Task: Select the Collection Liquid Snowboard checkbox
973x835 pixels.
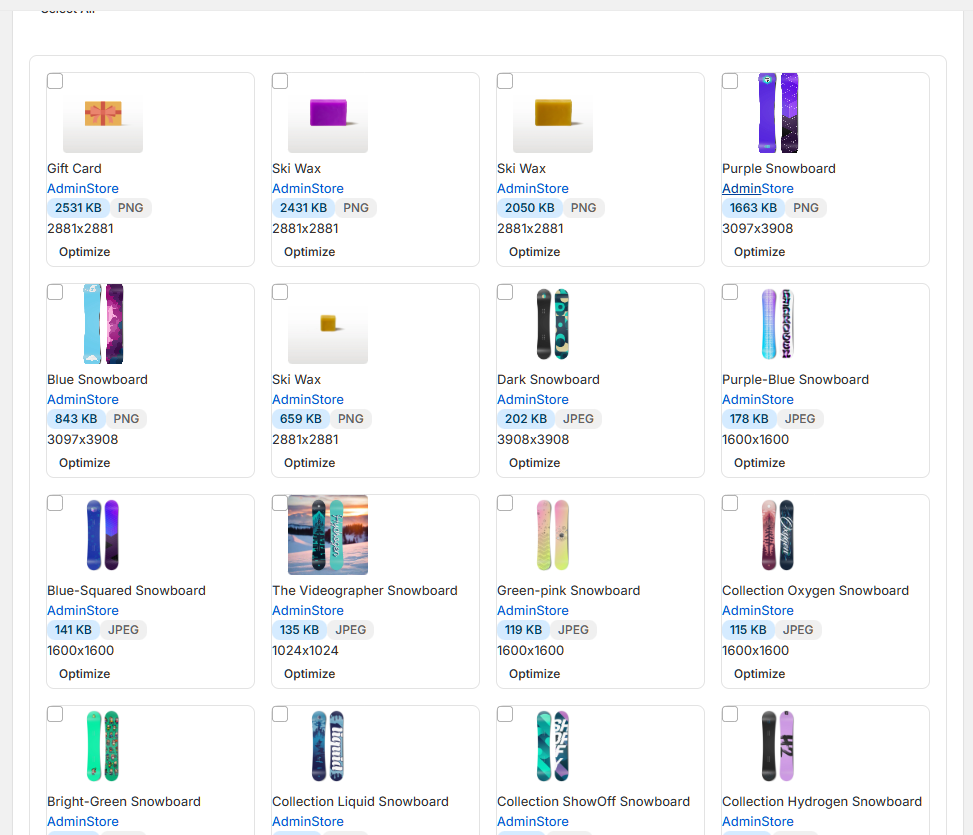Action: 280,714
